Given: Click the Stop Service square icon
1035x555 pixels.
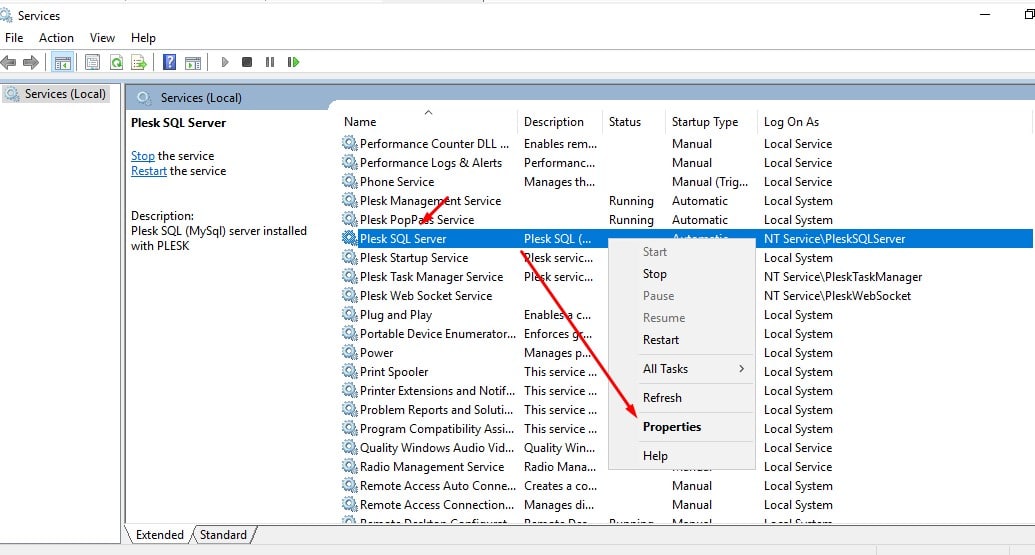Looking at the screenshot, I should click(x=247, y=62).
